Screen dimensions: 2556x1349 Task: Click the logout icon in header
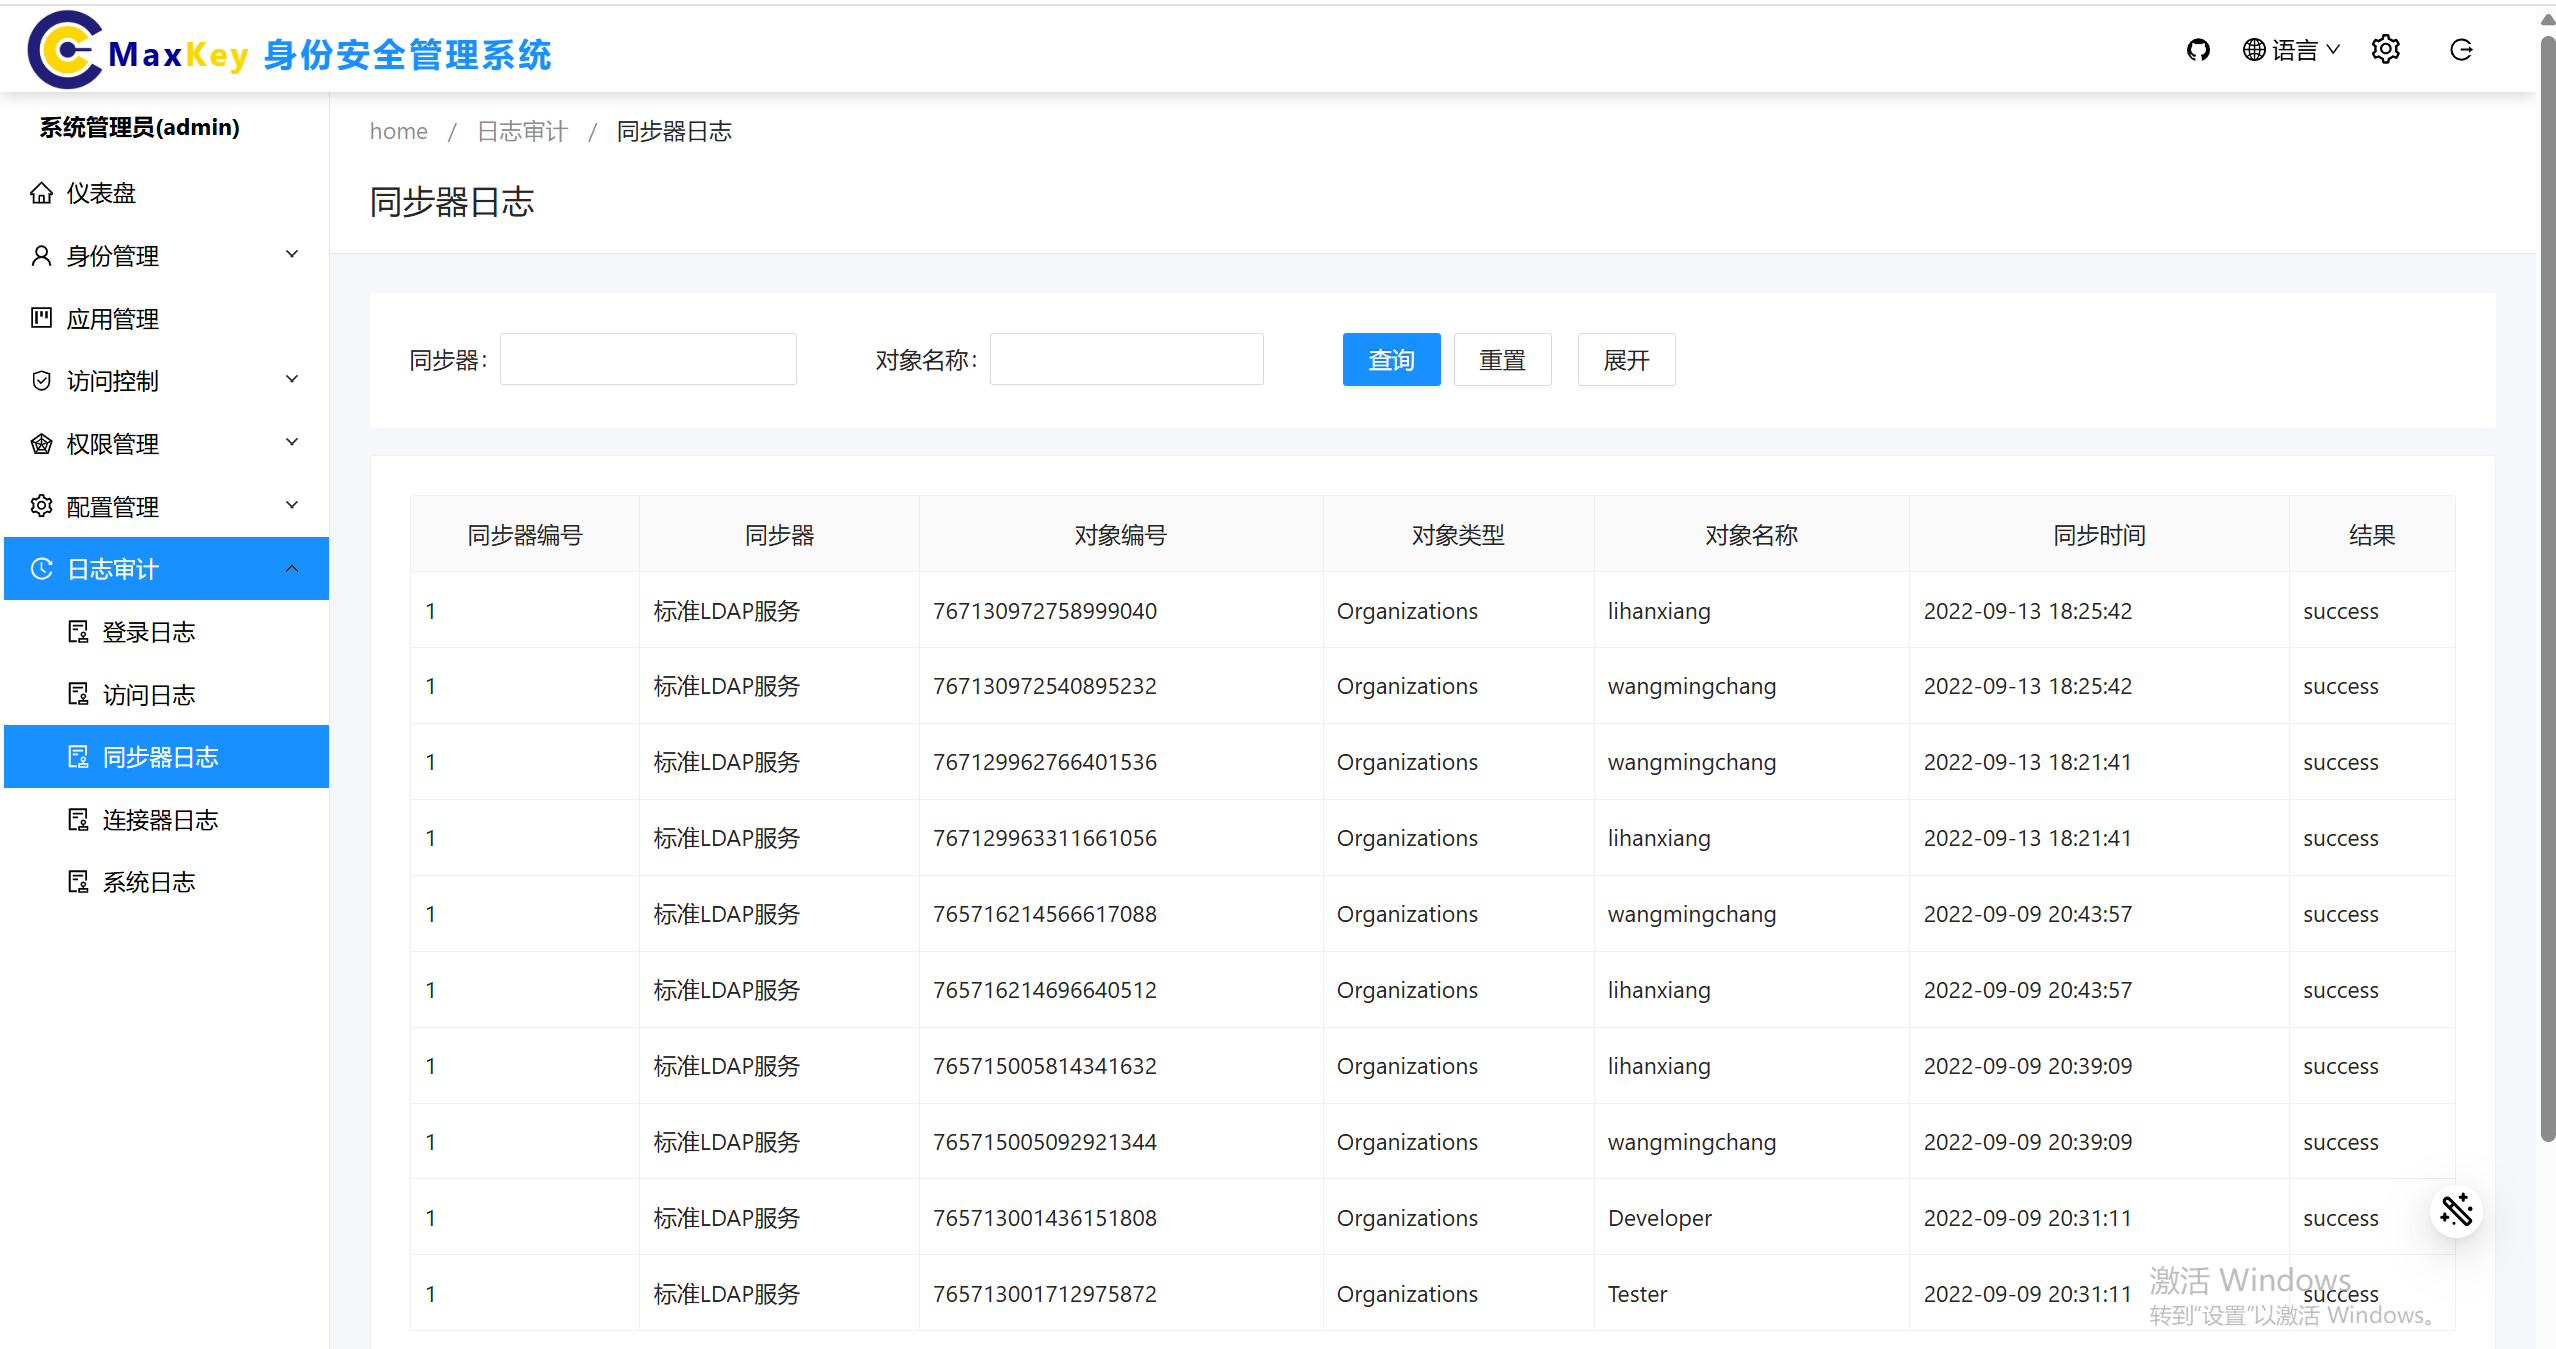pos(2461,50)
